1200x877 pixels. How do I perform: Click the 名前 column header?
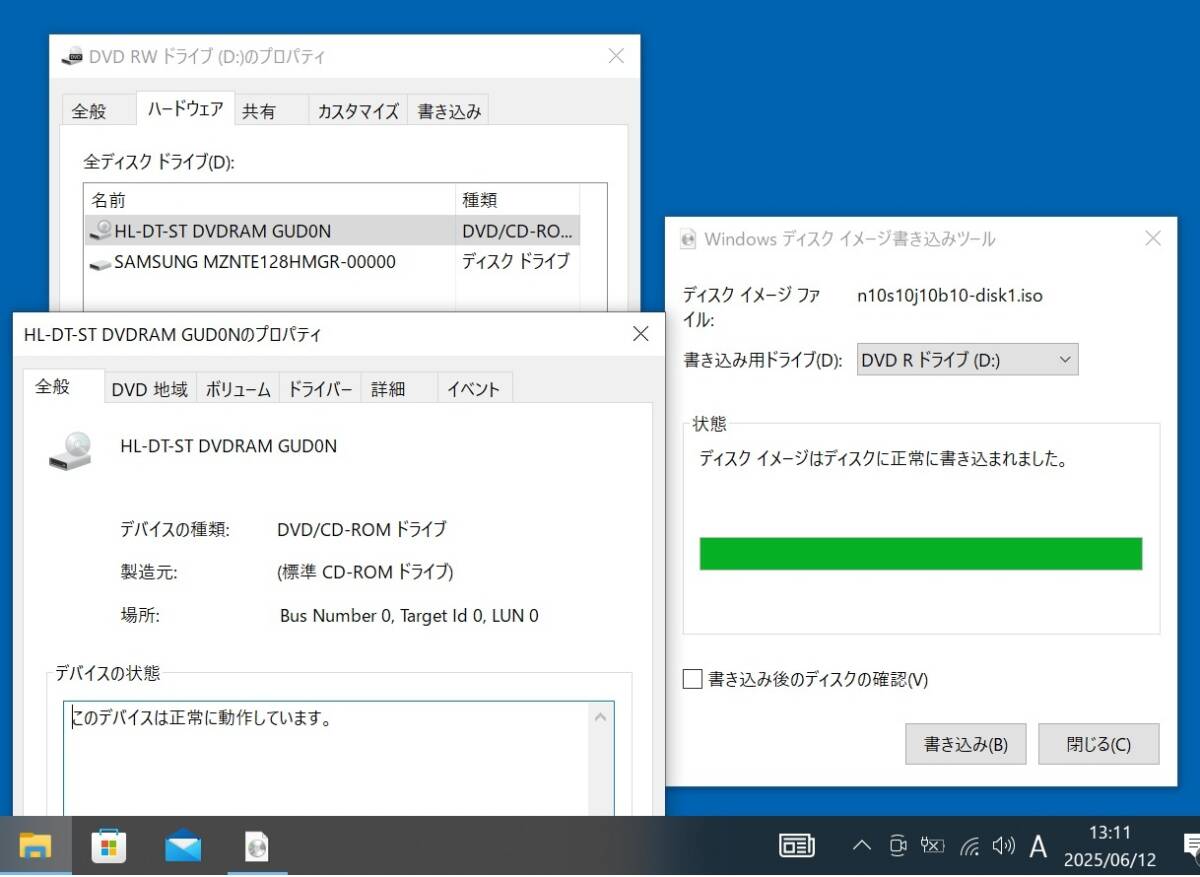click(x=270, y=200)
